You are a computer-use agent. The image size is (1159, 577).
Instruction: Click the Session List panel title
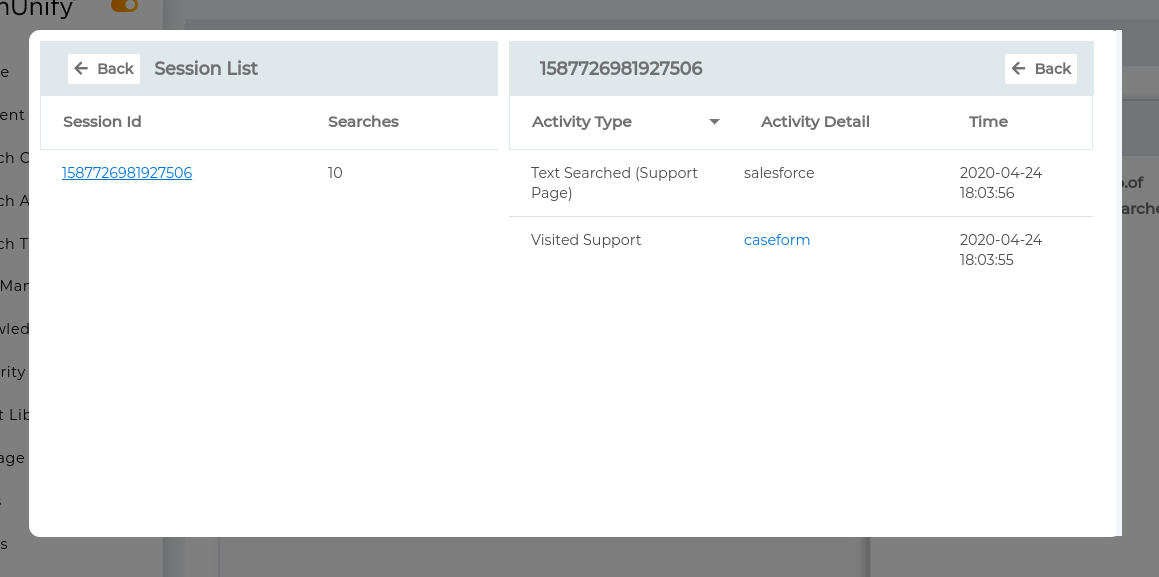click(206, 69)
